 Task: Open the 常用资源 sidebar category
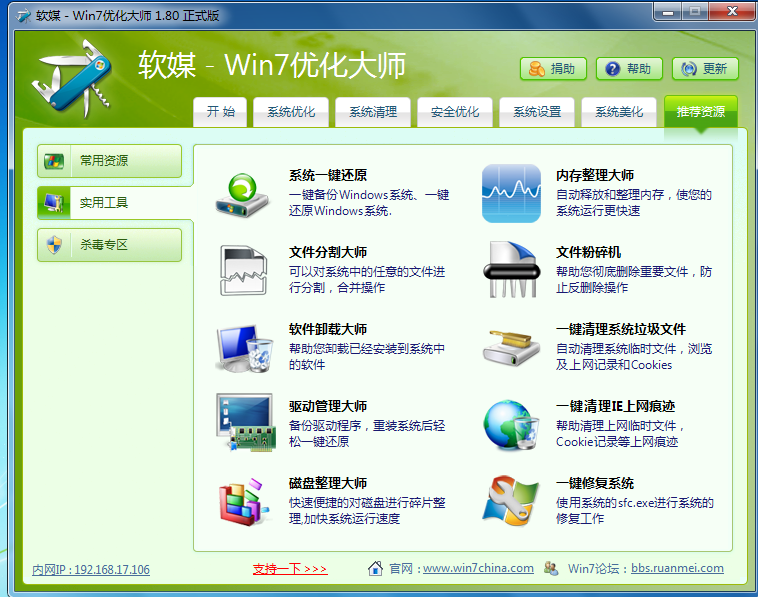point(110,161)
